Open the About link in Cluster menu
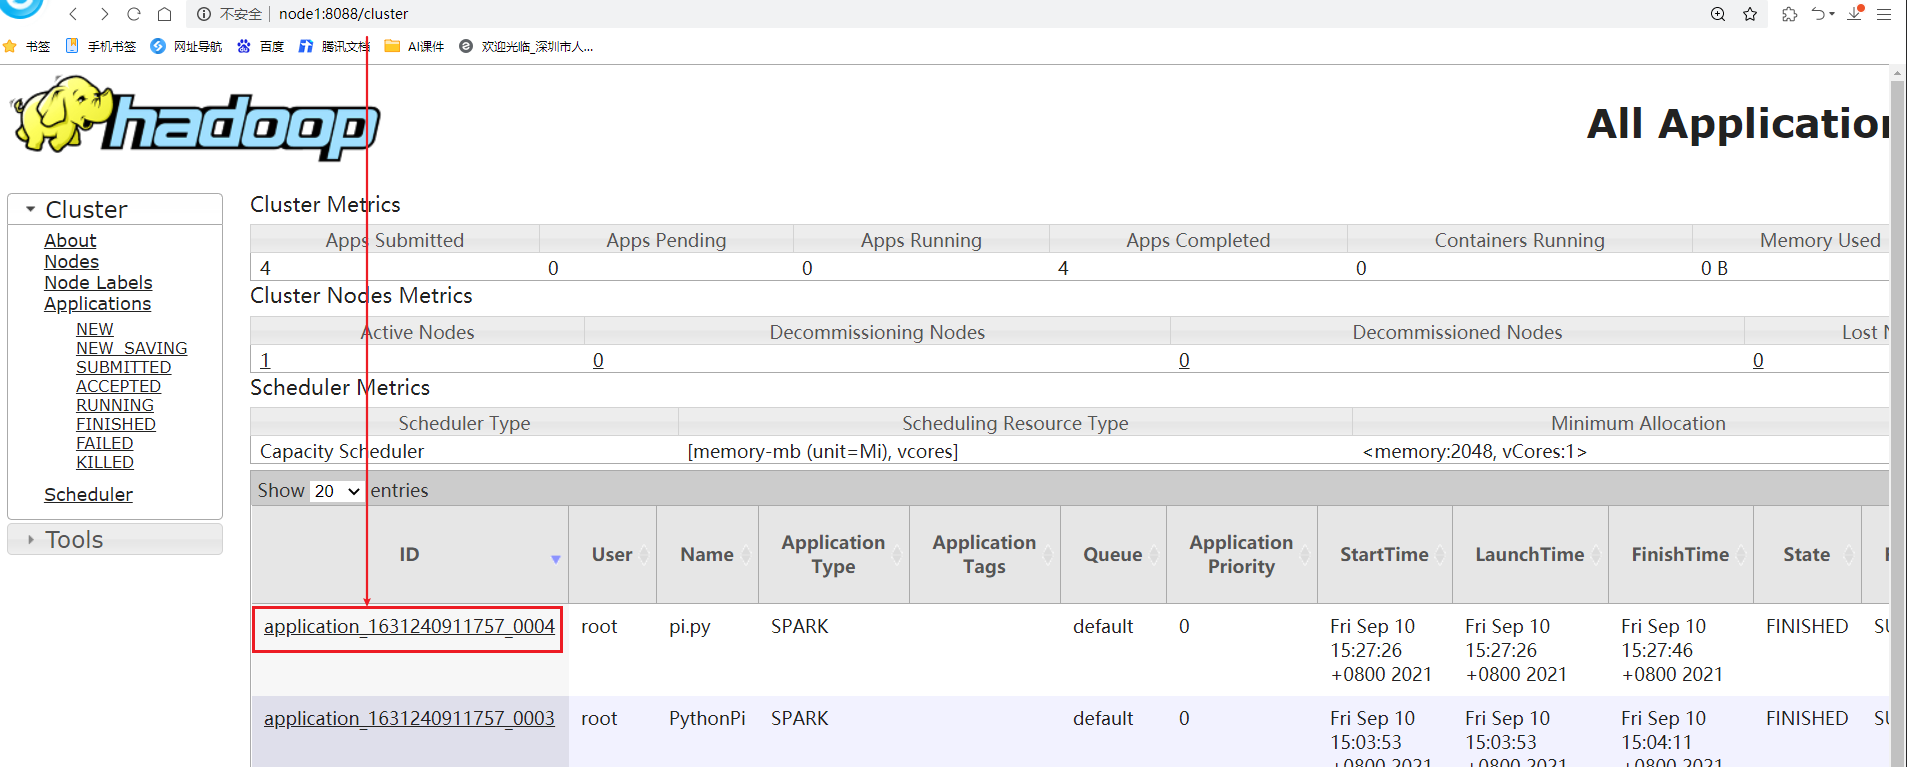1907x767 pixels. coord(70,241)
